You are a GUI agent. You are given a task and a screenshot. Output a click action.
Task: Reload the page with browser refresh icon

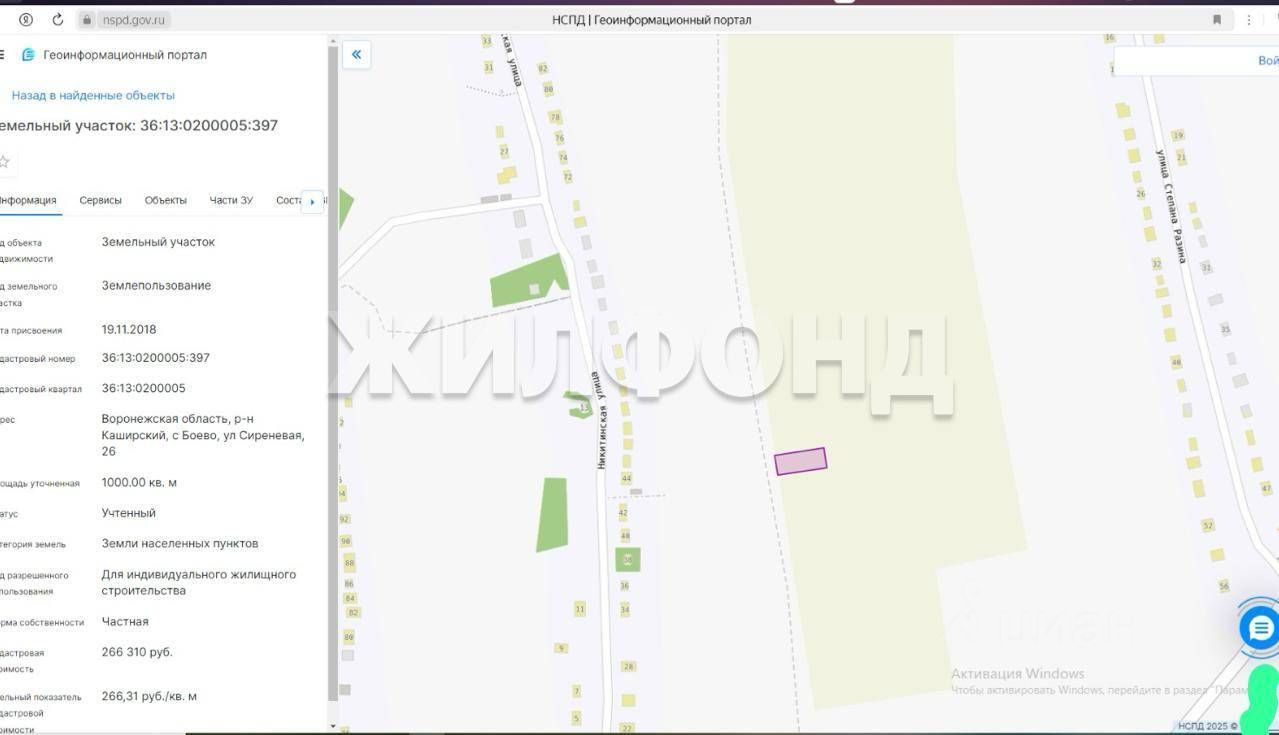point(58,20)
